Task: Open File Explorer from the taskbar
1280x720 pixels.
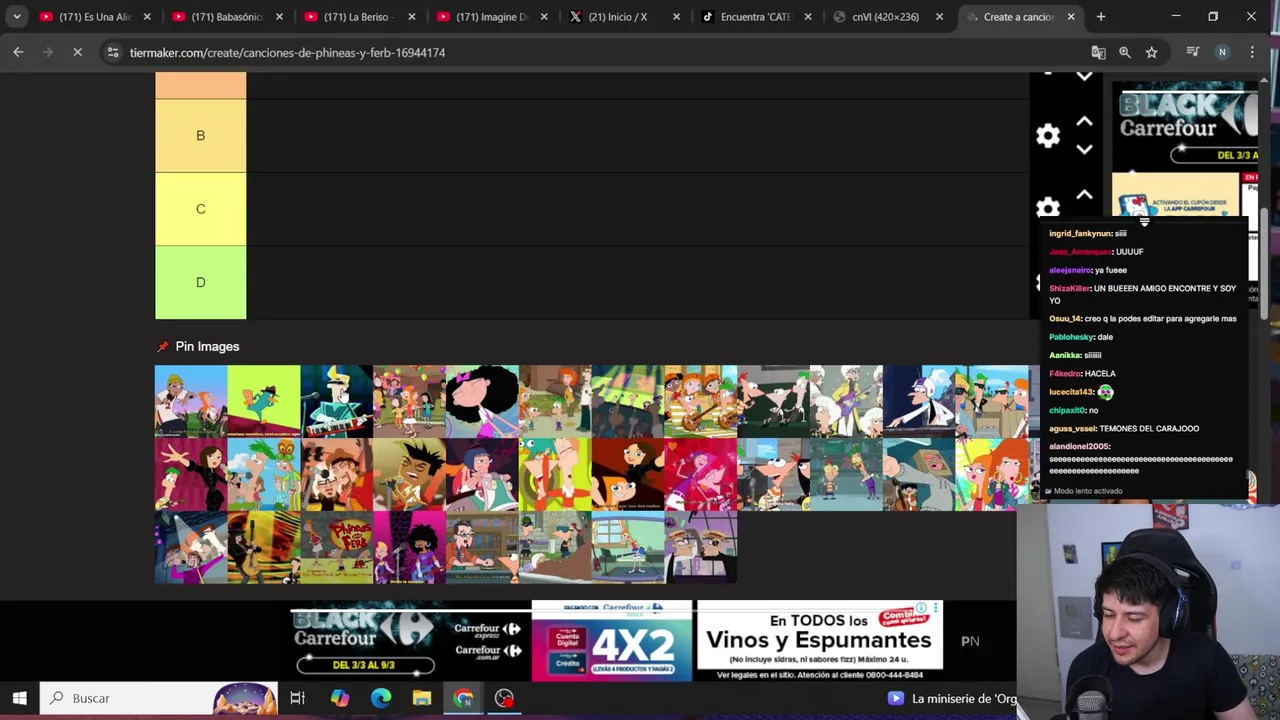Action: pyautogui.click(x=422, y=698)
